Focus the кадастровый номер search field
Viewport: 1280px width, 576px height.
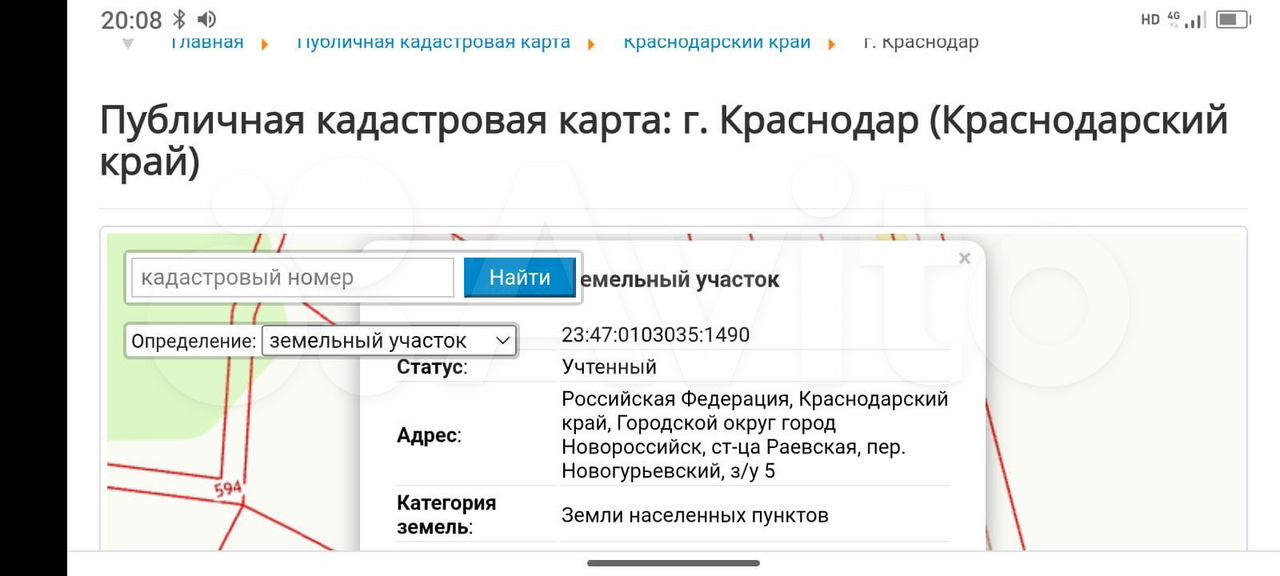coord(293,278)
